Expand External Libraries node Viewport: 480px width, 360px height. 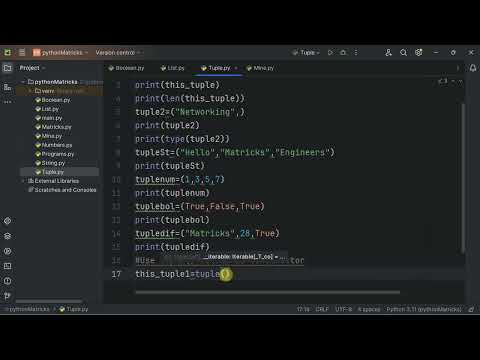(23, 181)
